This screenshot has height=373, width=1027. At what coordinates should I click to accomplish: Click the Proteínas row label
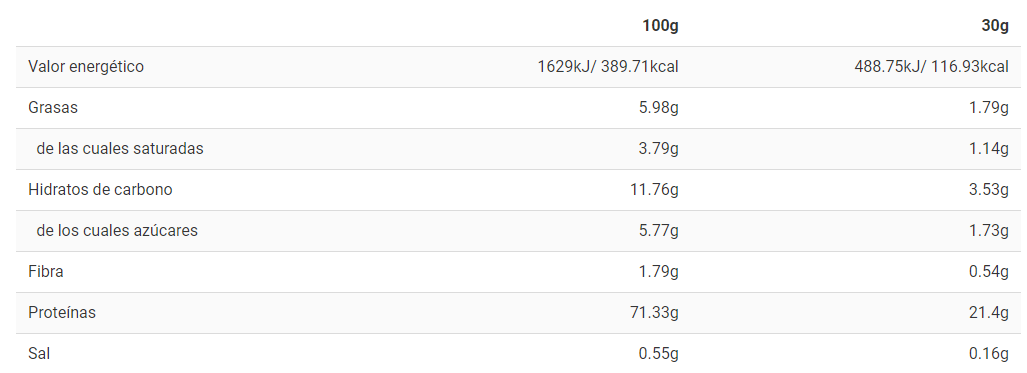coord(62,313)
